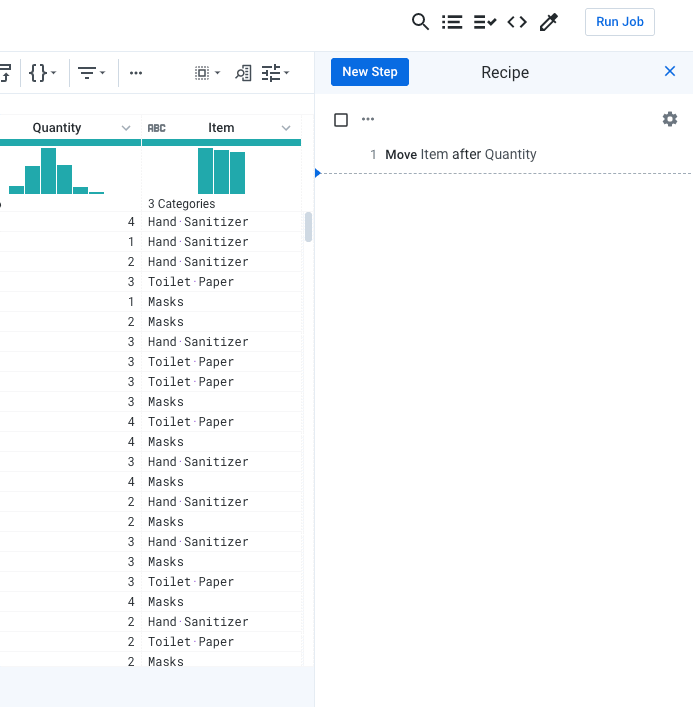Viewport: 693px width, 707px height.
Task: Click the find-in-columns icon in toolbar
Action: coord(243,73)
